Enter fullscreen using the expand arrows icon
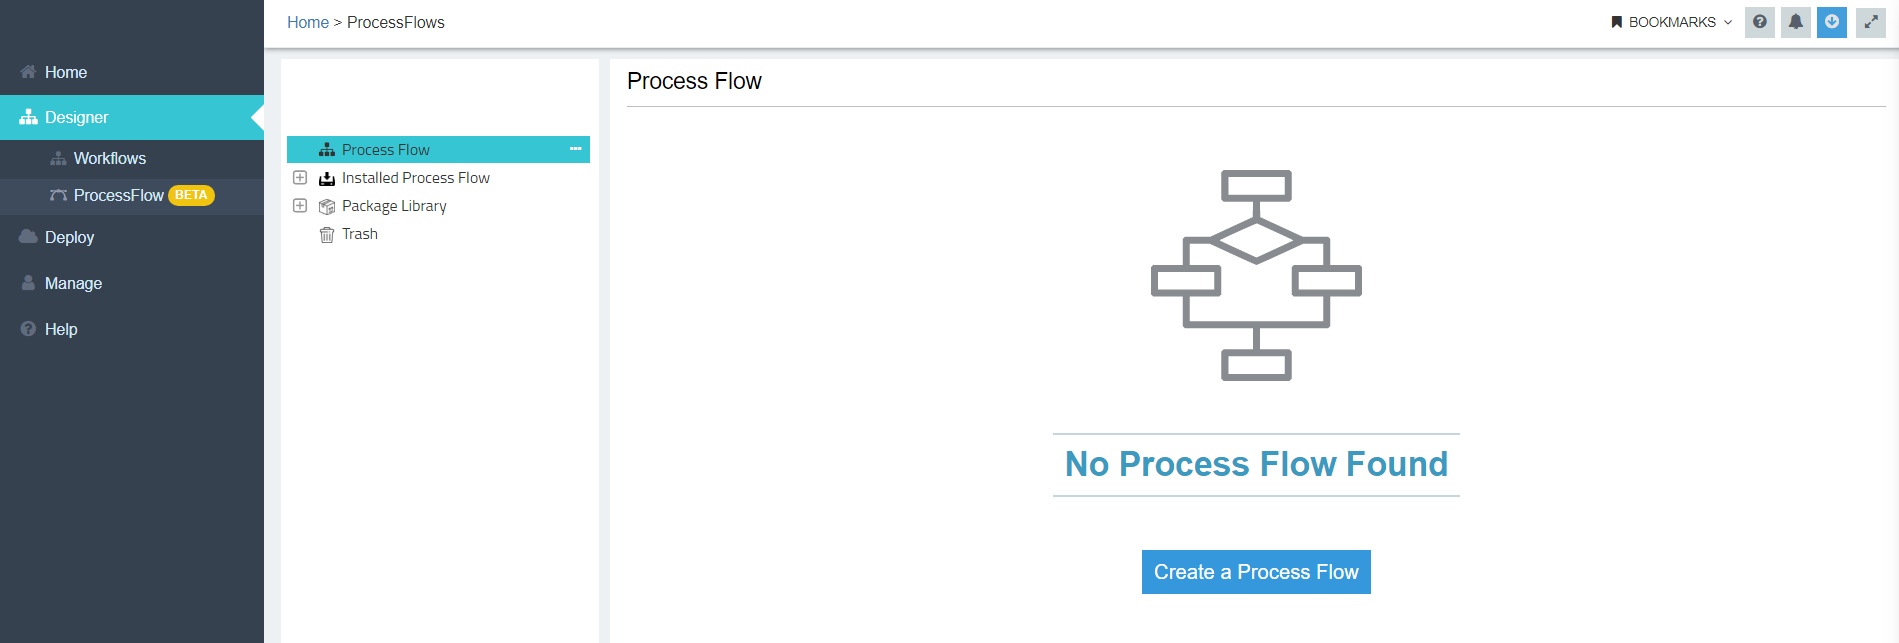 (x=1869, y=22)
